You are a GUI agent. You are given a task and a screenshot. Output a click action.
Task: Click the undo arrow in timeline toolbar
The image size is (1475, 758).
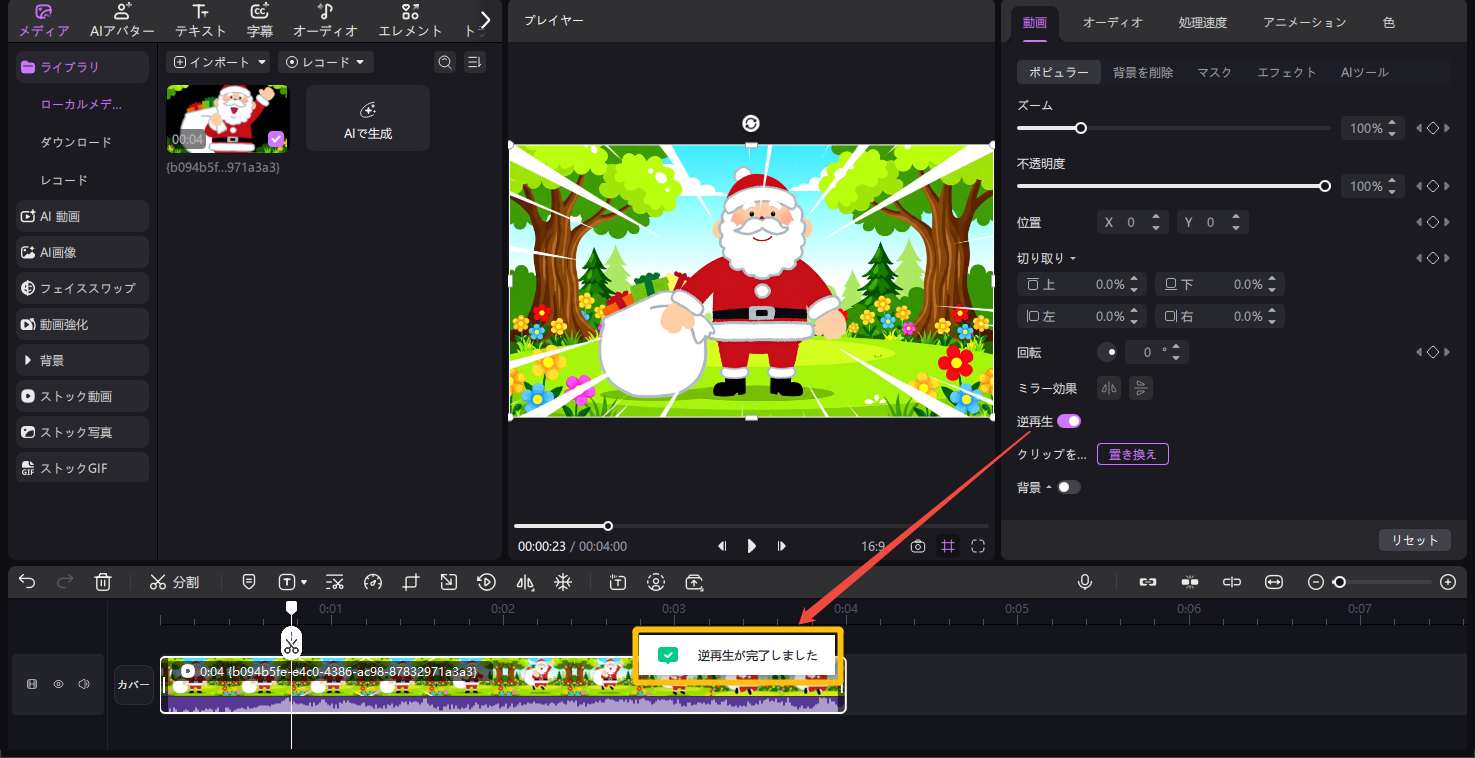pyautogui.click(x=27, y=582)
